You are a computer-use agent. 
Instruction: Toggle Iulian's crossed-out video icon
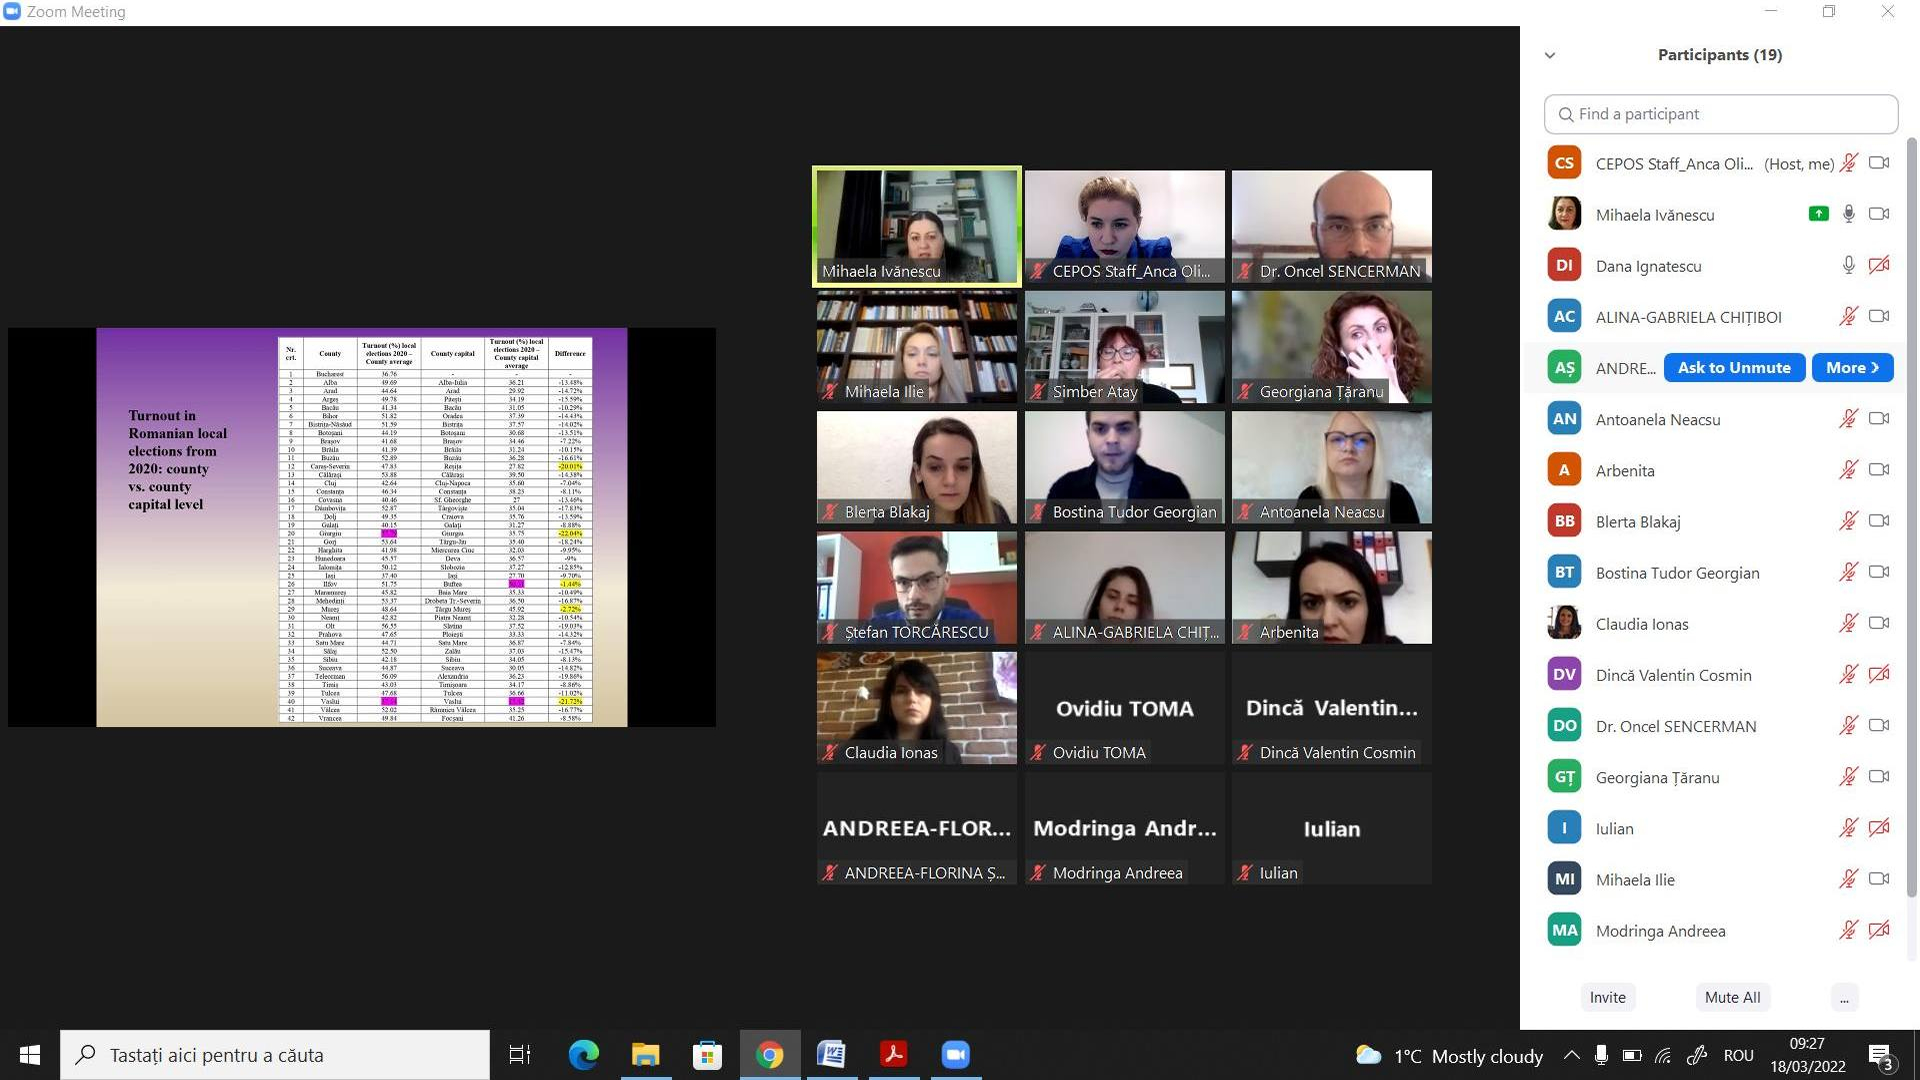click(x=1879, y=828)
